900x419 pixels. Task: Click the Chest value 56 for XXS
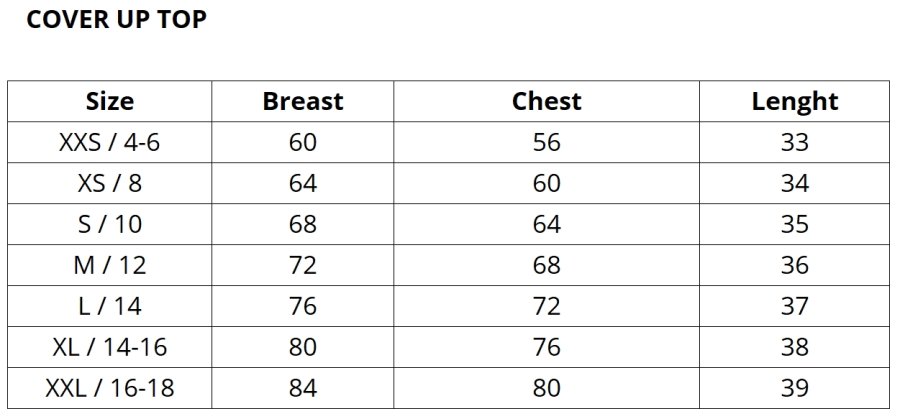click(546, 142)
